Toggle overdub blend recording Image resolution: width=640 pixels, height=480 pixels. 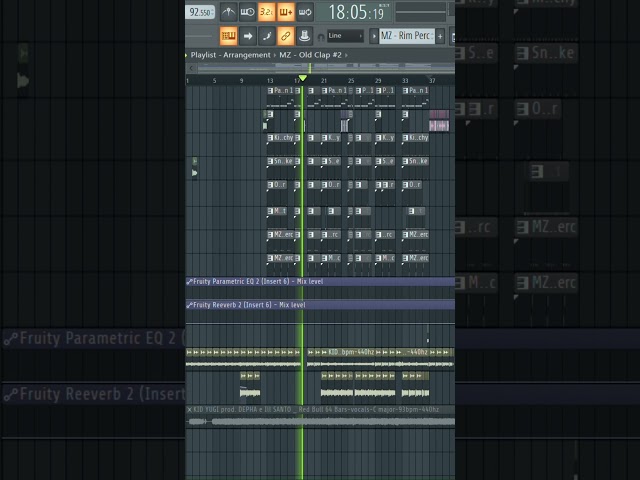coord(286,12)
